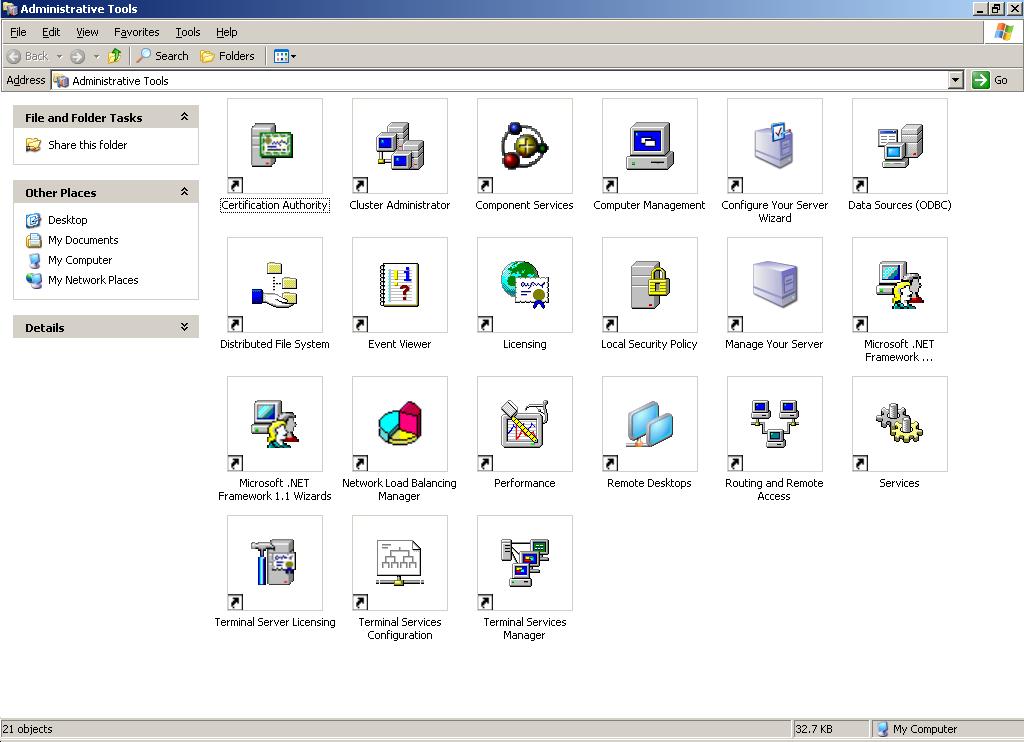The height and width of the screenshot is (742, 1024).
Task: Select the Terminal Services Manager icon
Action: click(x=524, y=563)
